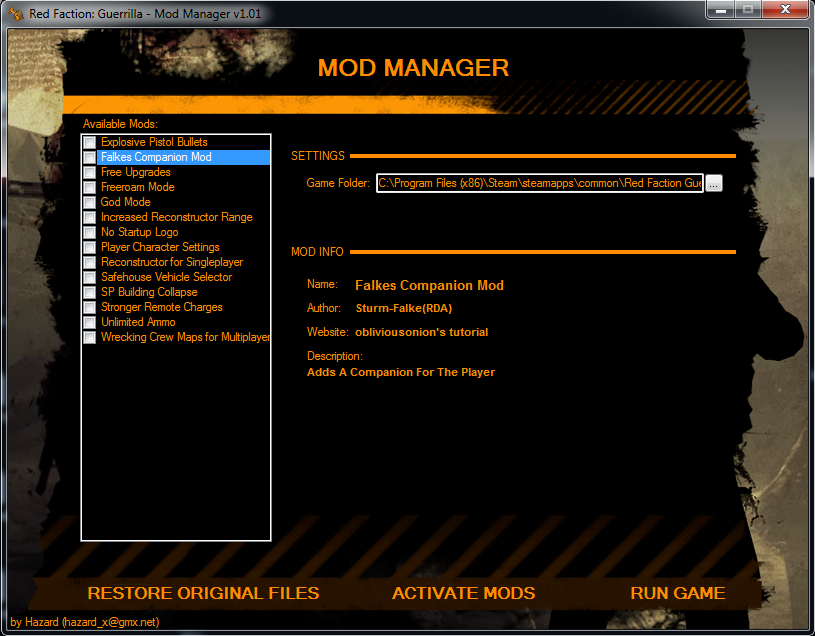815x636 pixels.
Task: Close the Mod Manager window
Action: (785, 9)
